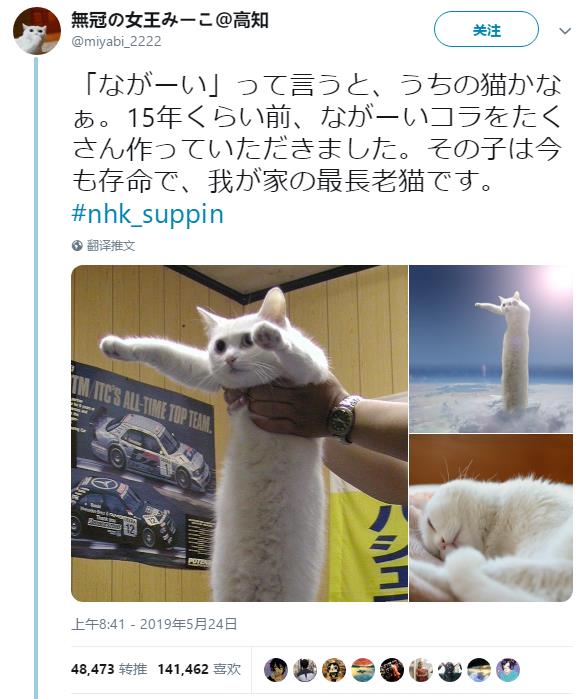
Task: Open the last liker avatar on right
Action: [508, 670]
